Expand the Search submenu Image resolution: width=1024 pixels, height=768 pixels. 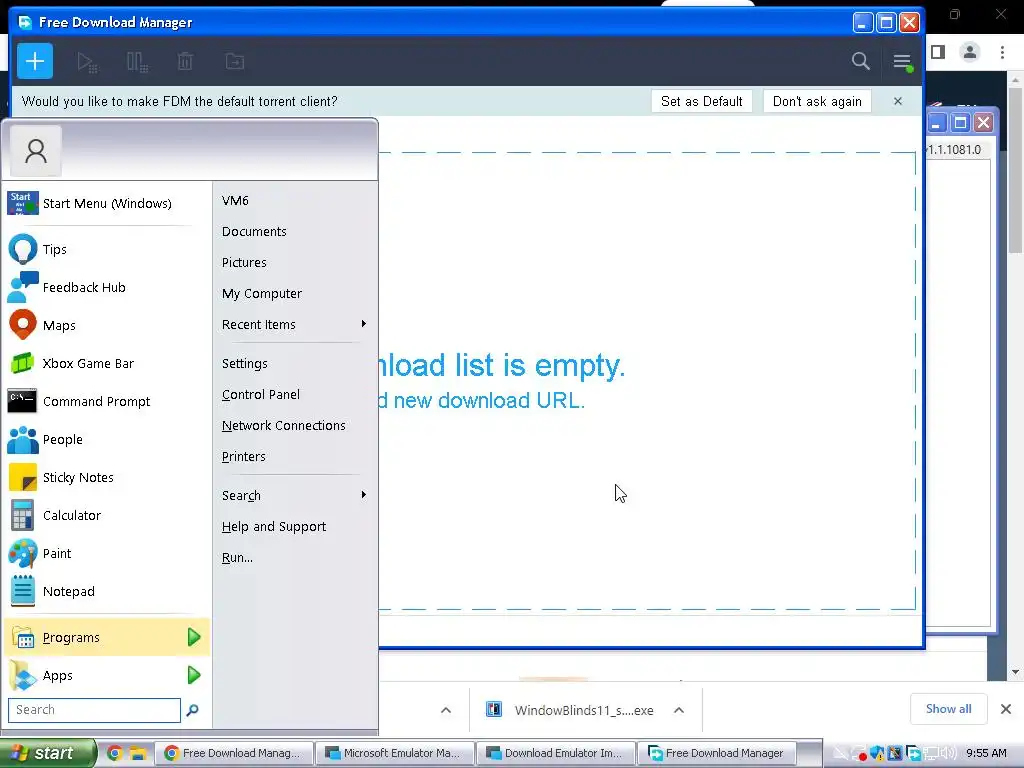[294, 496]
